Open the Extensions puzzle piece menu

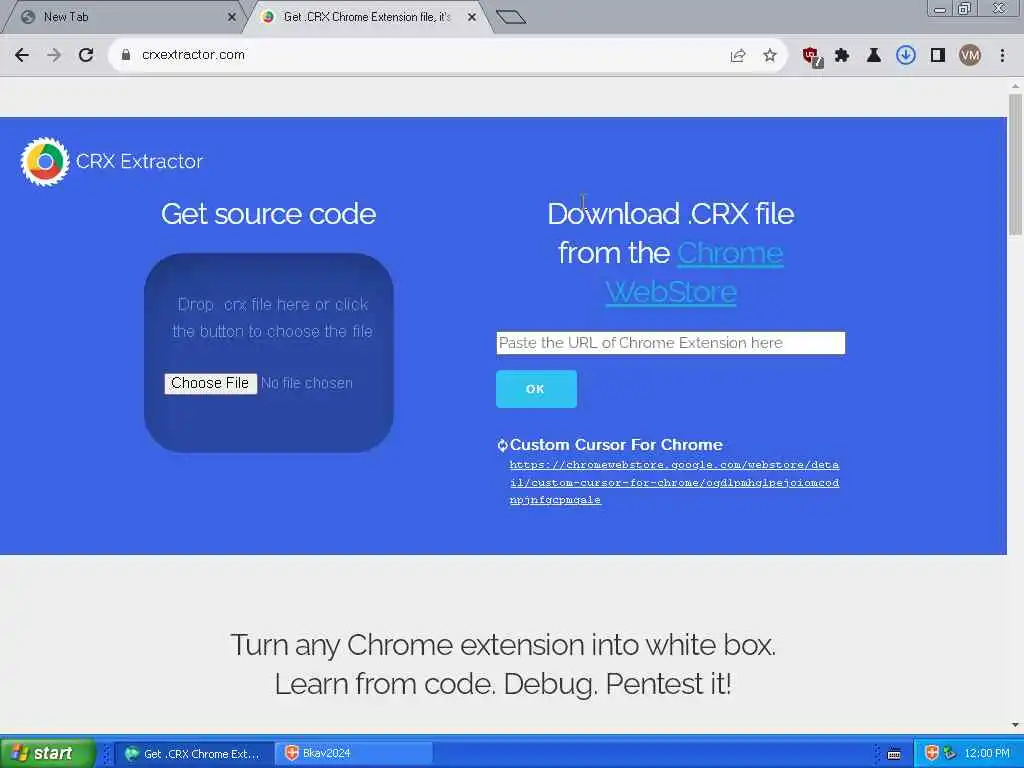point(842,56)
